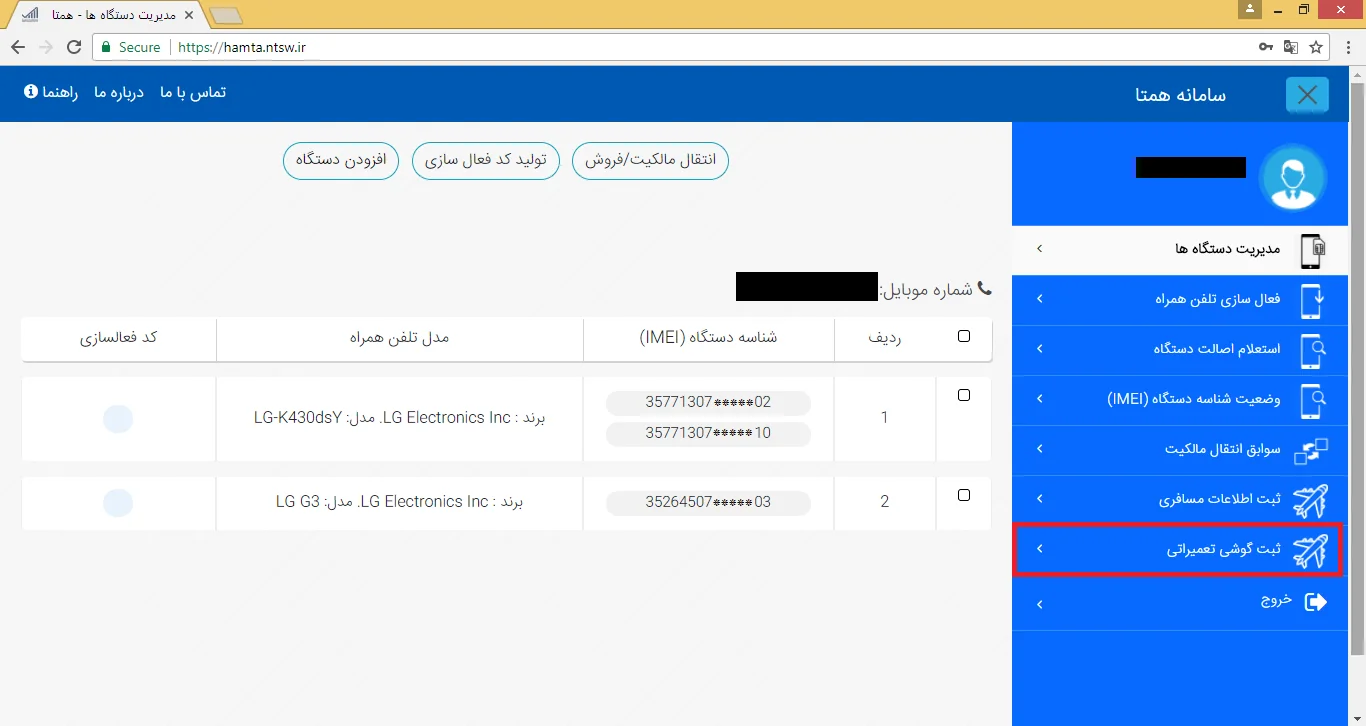Click the mobile activation phone icon
1366x726 pixels.
pyautogui.click(x=1311, y=300)
